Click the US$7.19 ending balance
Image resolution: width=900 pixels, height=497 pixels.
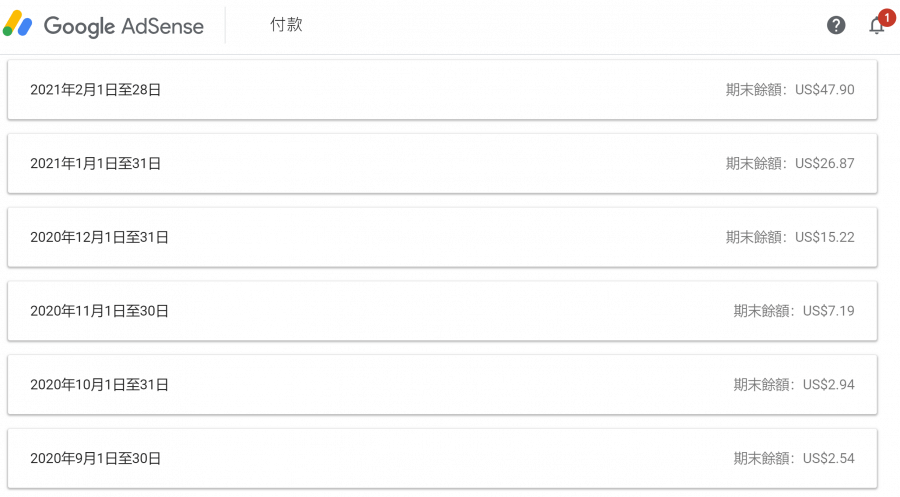coord(828,311)
